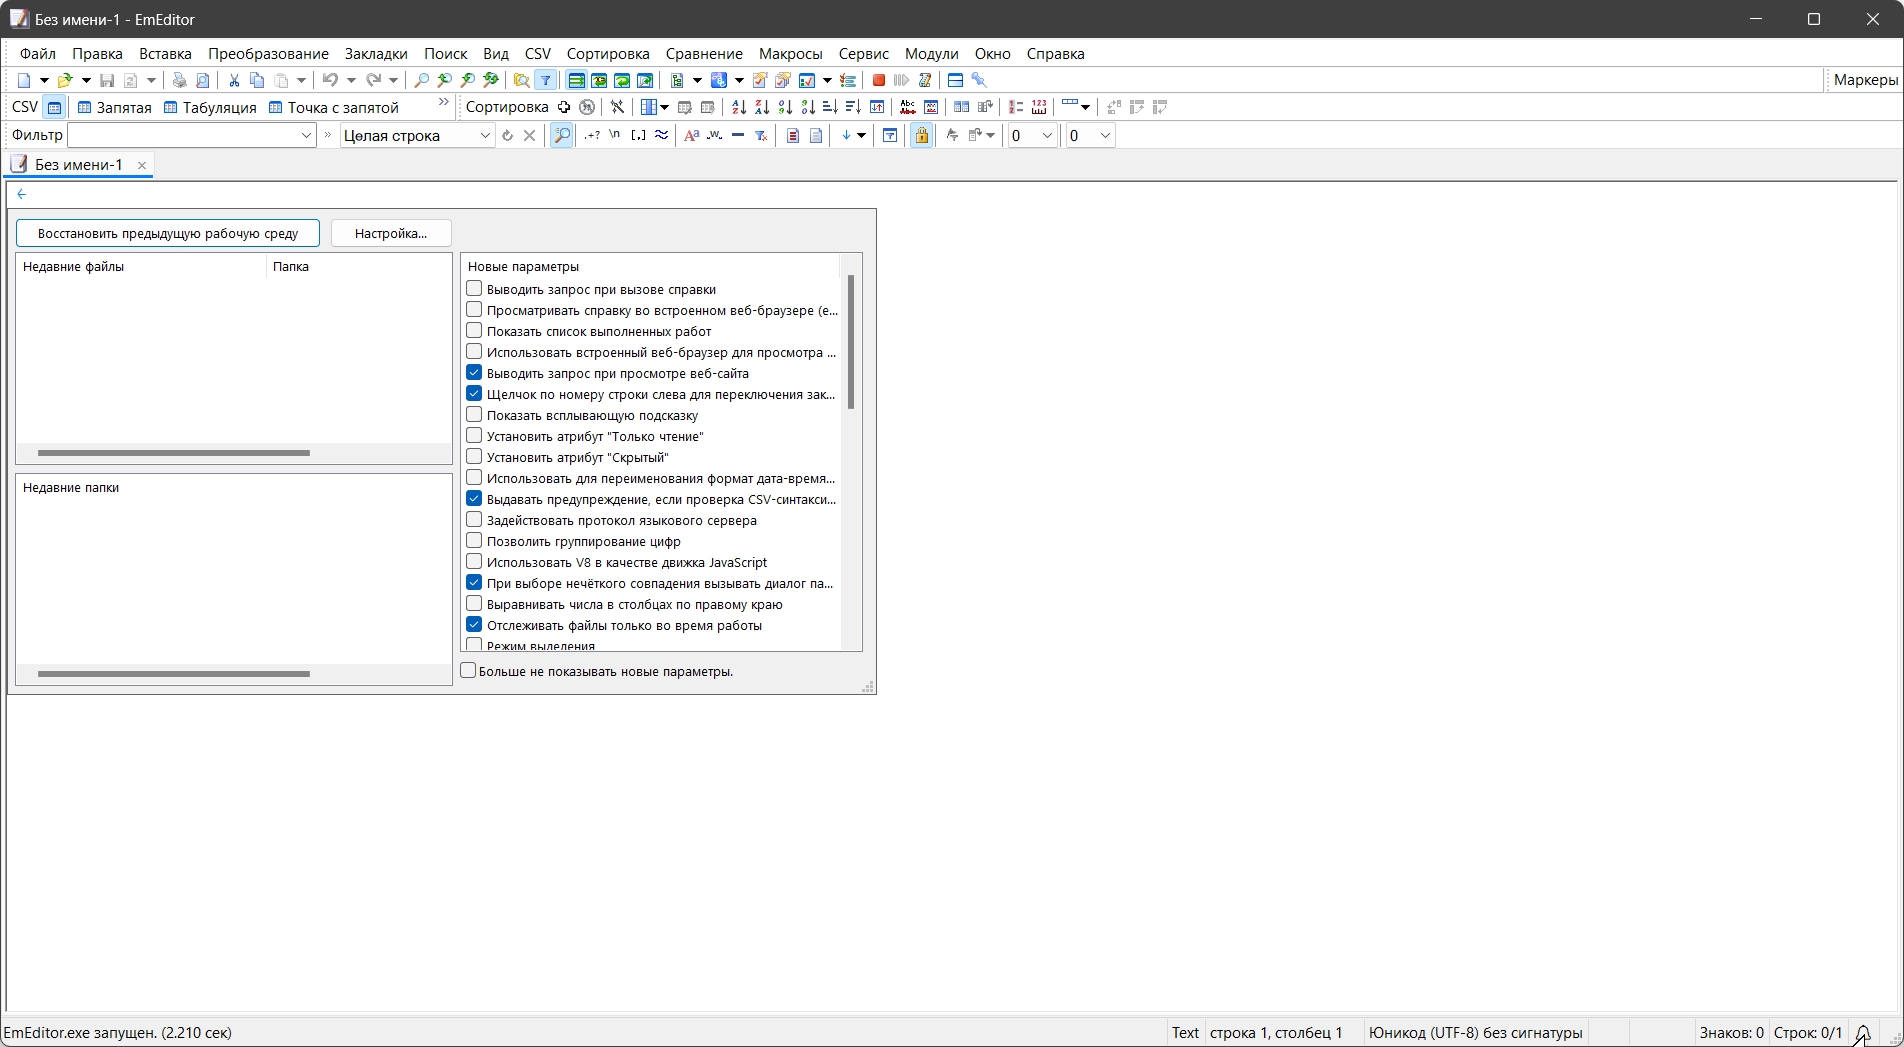The image size is (1904, 1047).
Task: Open the Целая строка dropdown
Action: (x=485, y=135)
